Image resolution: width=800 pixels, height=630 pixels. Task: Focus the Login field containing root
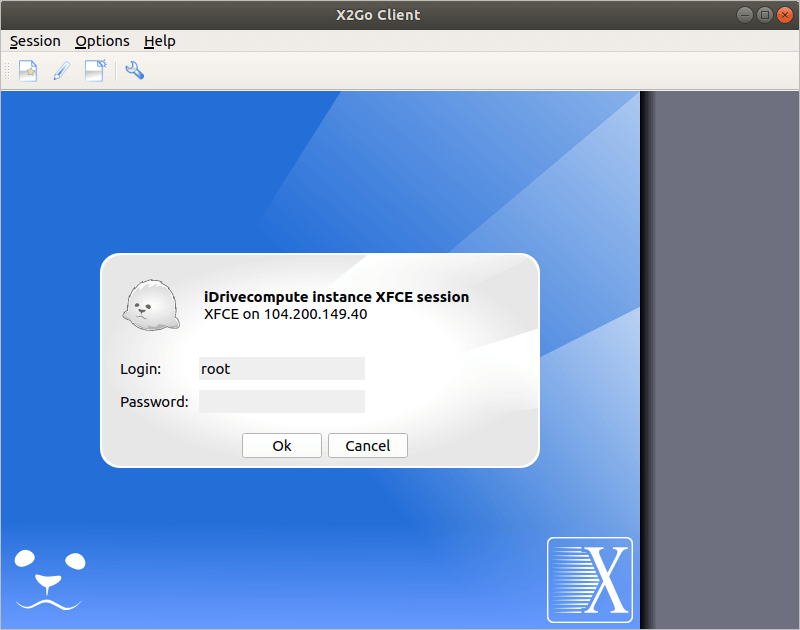[x=281, y=369]
